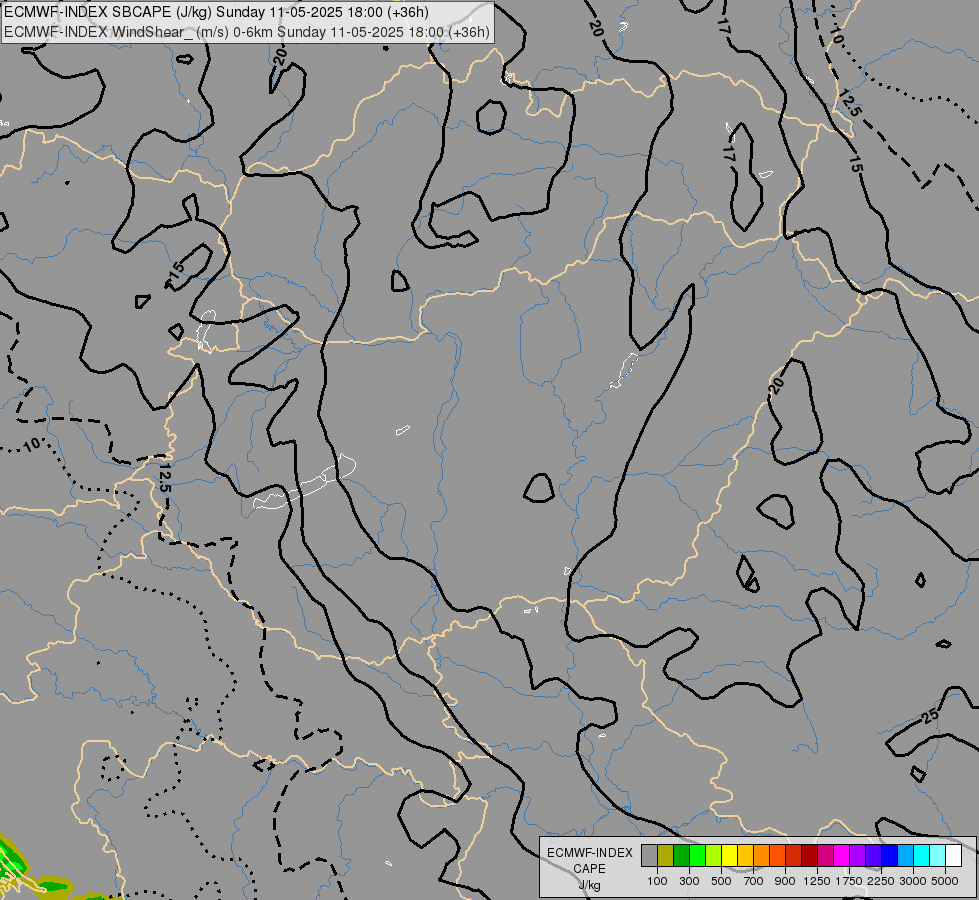Click the legend value 700
The height and width of the screenshot is (900, 979).
point(754,881)
